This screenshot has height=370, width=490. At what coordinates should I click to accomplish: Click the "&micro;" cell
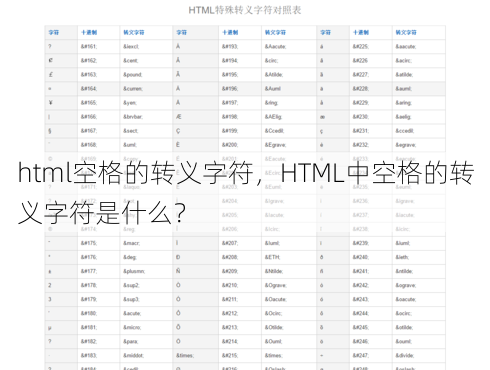(146, 327)
